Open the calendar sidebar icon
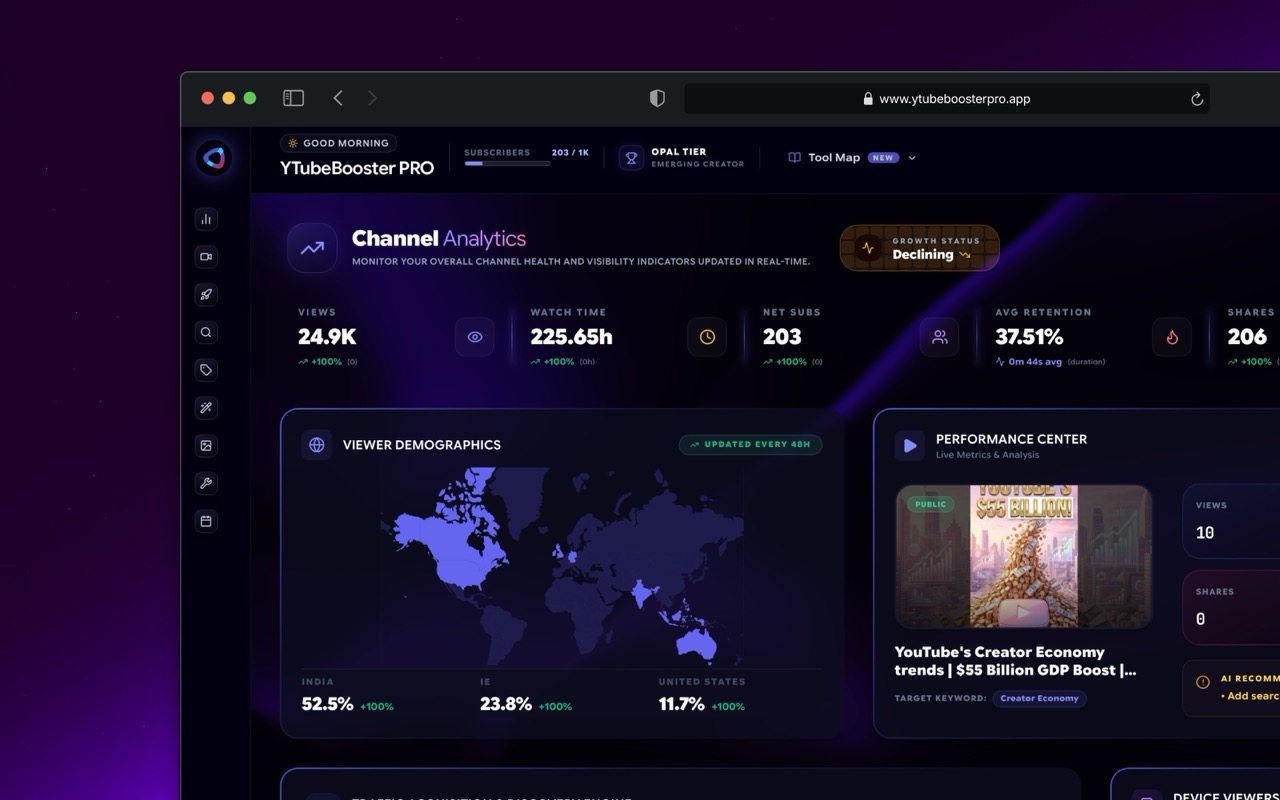1280x800 pixels. click(206, 521)
